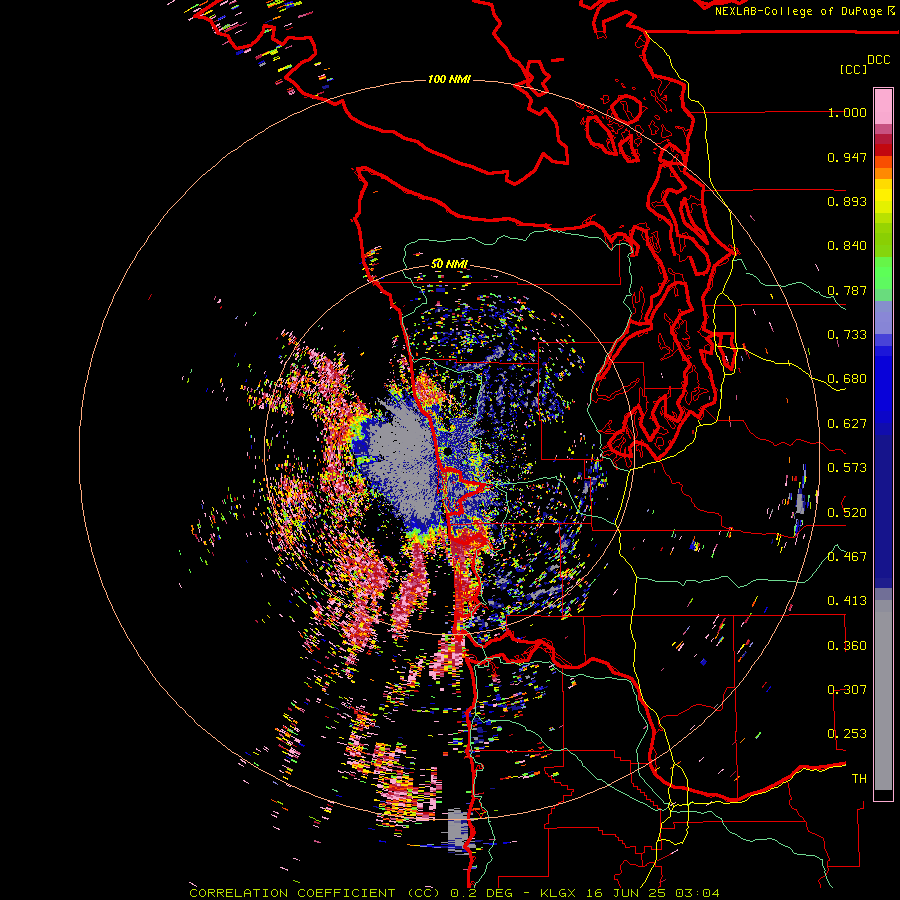This screenshot has width=900, height=900.
Task: Click the 0.893 legend value
Action: [847, 201]
